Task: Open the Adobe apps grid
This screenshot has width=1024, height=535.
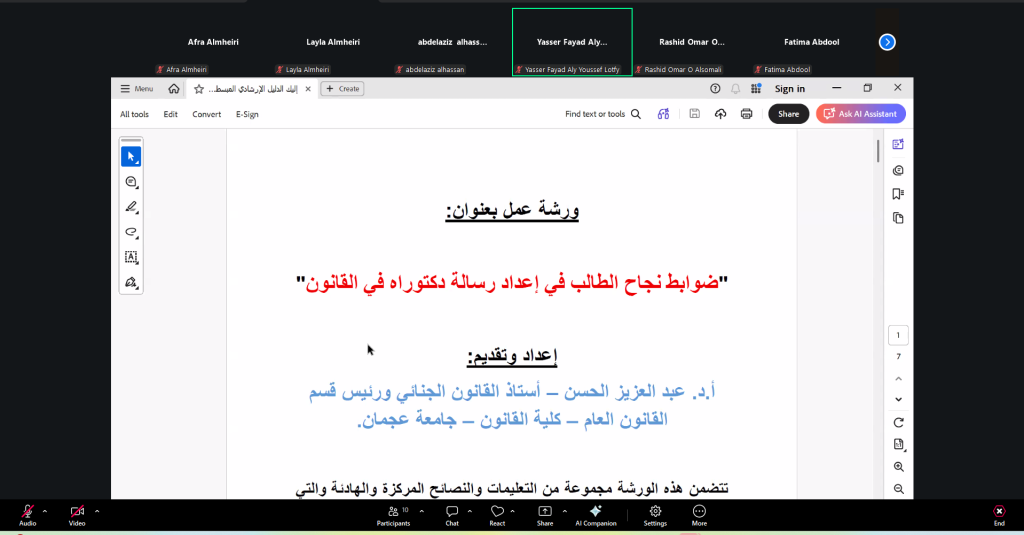Action: (x=756, y=89)
